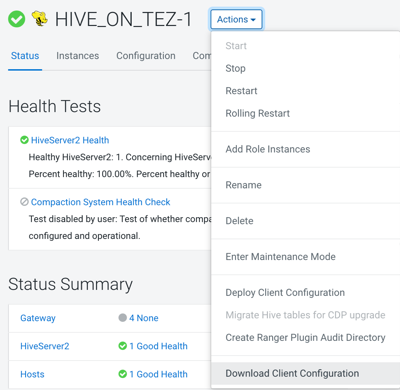Choose Deploy Client Configuration
400x390 pixels.
click(x=285, y=292)
